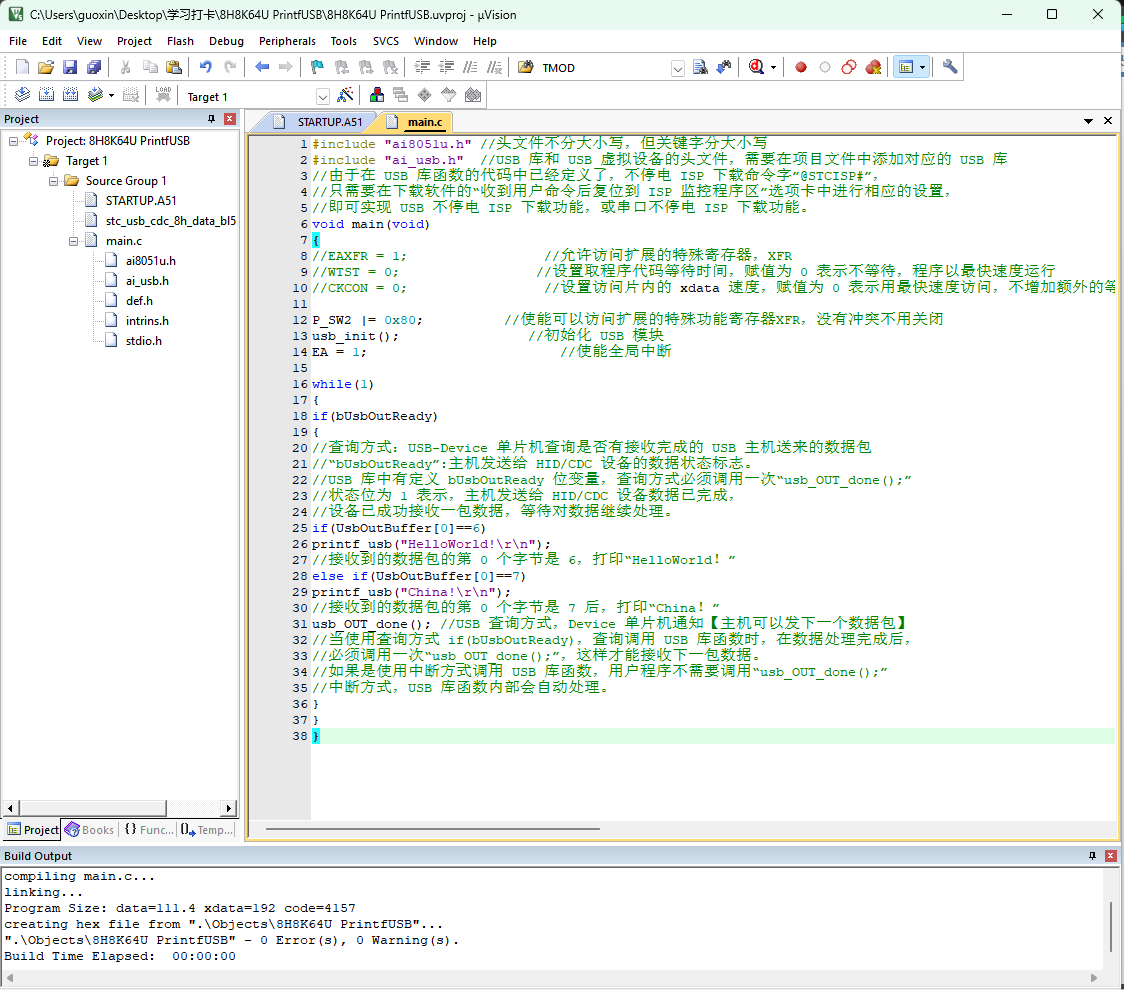Collapse the main.c tree node

point(73,241)
